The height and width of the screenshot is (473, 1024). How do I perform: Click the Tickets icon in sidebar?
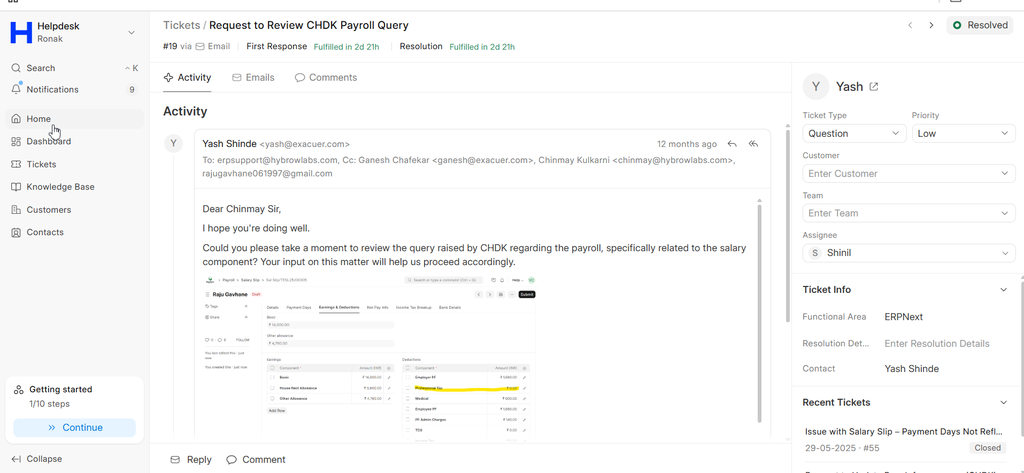(x=16, y=164)
